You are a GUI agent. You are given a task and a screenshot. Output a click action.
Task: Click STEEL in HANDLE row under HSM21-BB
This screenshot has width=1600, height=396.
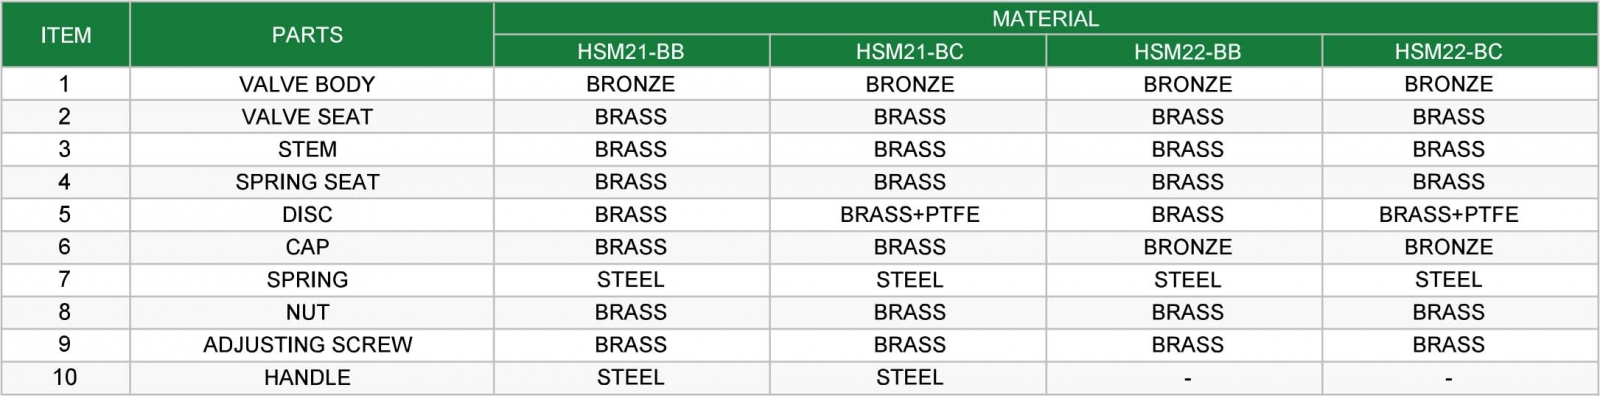click(x=631, y=377)
